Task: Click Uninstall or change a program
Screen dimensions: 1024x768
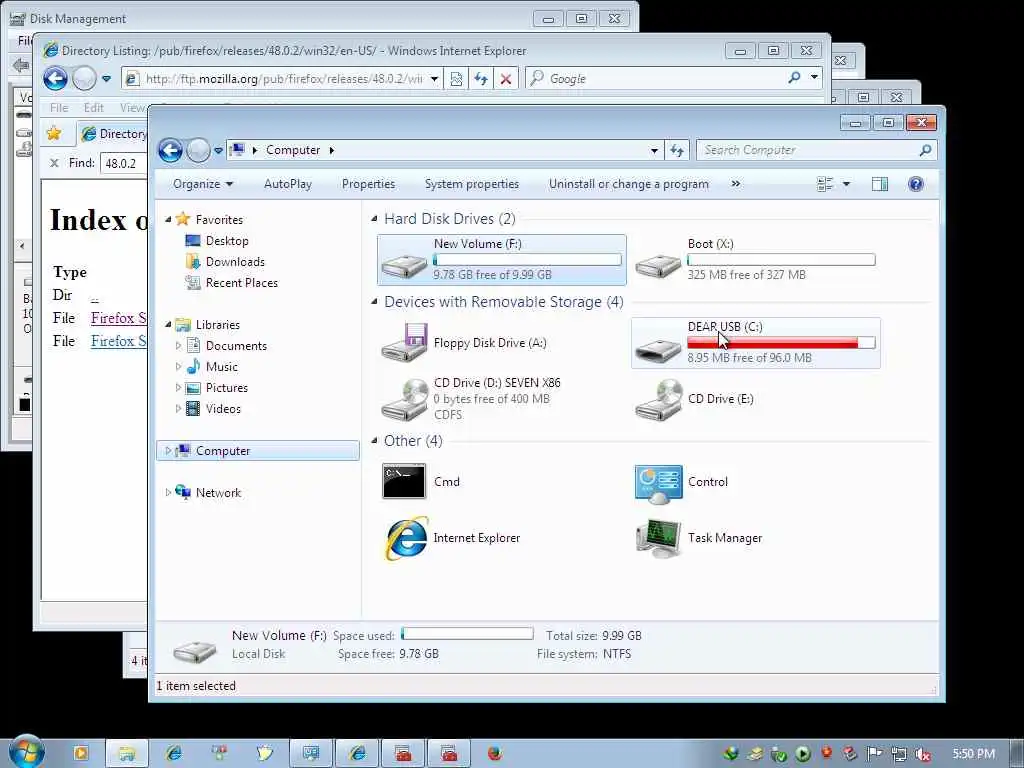Action: point(629,184)
